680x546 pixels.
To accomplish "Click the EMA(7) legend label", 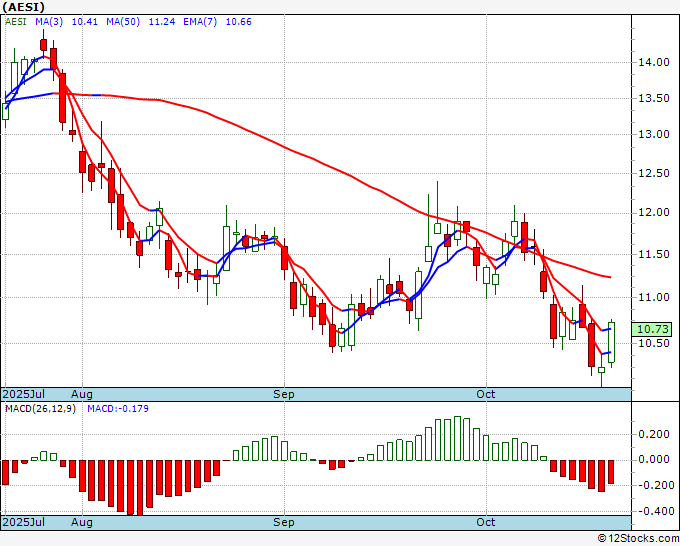I will pos(200,22).
